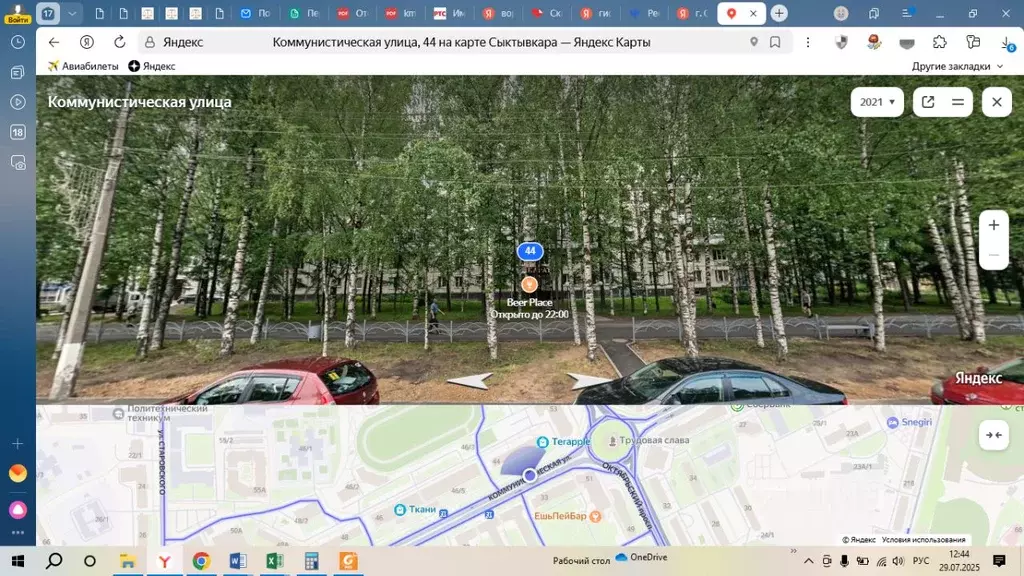This screenshot has width=1024, height=576.
Task: Move panorama right with arrow
Action: coord(589,381)
